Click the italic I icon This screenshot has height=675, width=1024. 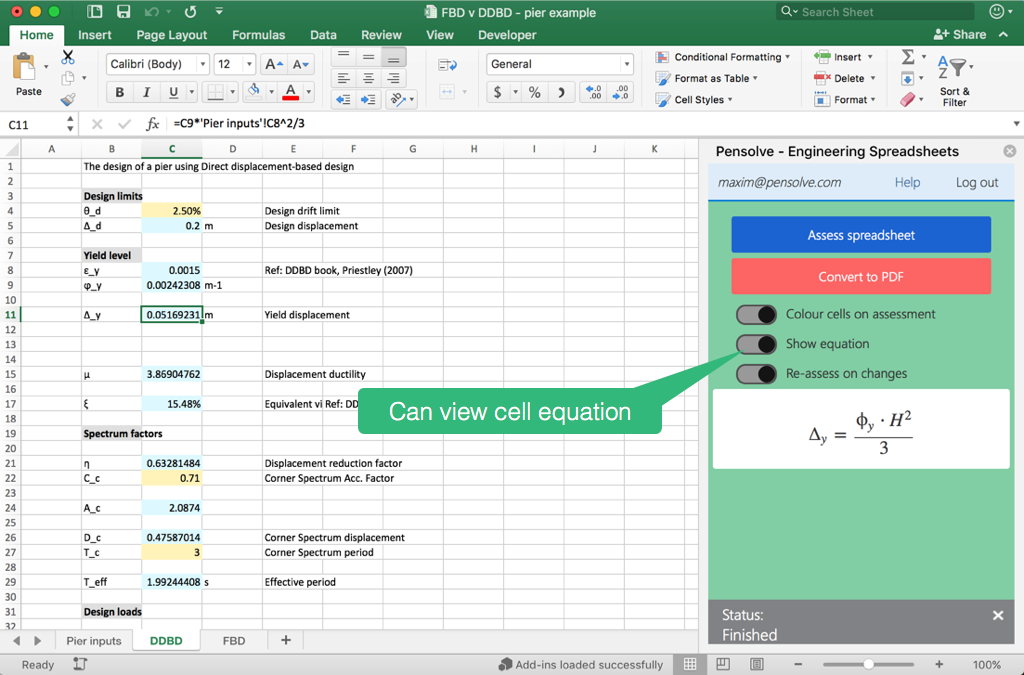pyautogui.click(x=146, y=92)
